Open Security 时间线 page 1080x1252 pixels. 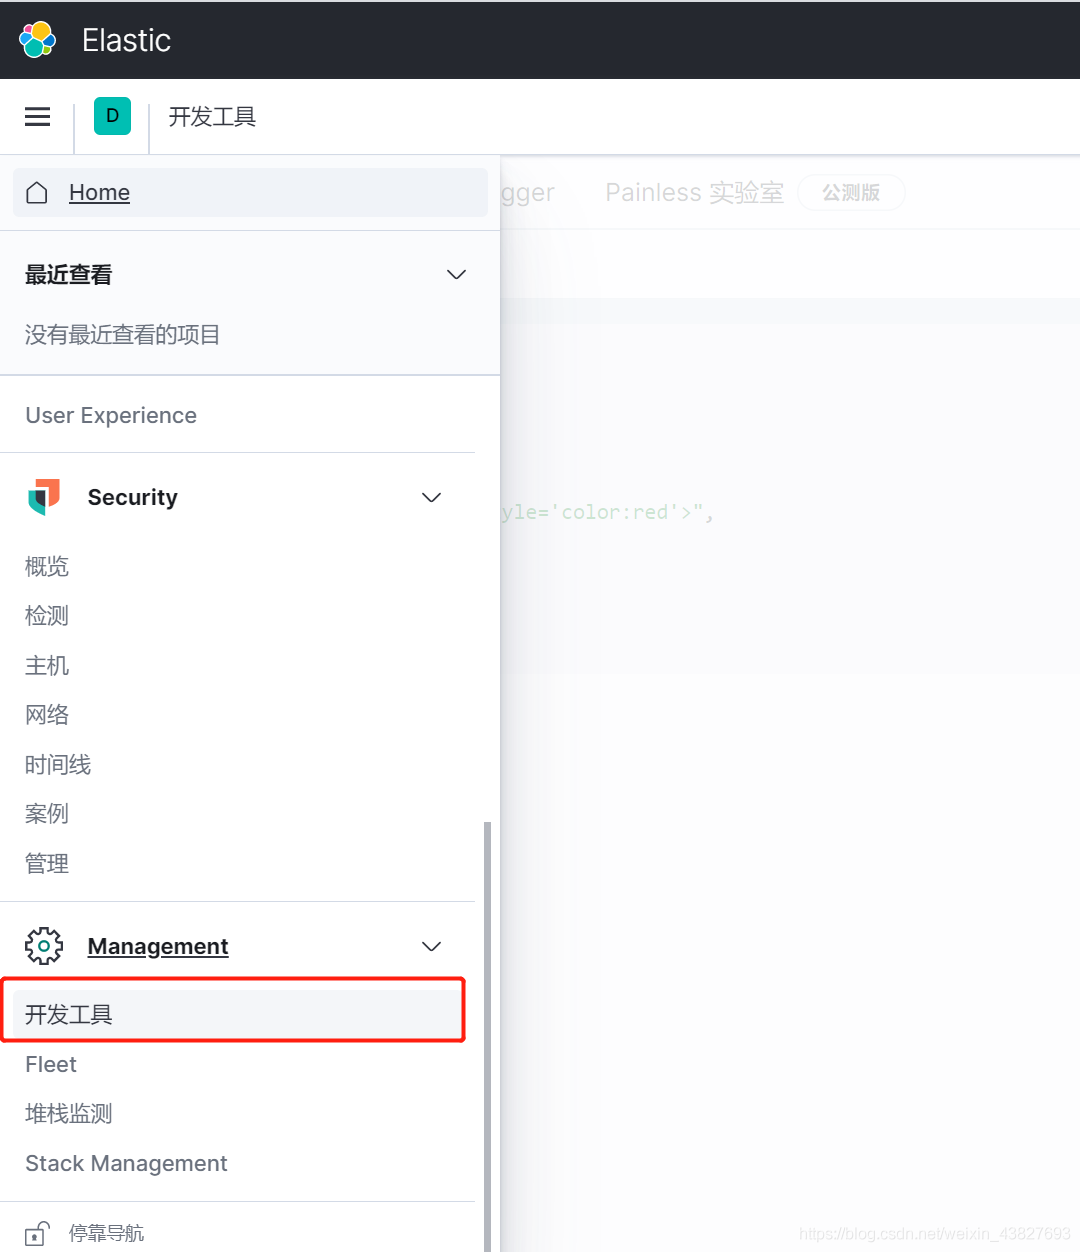click(58, 764)
